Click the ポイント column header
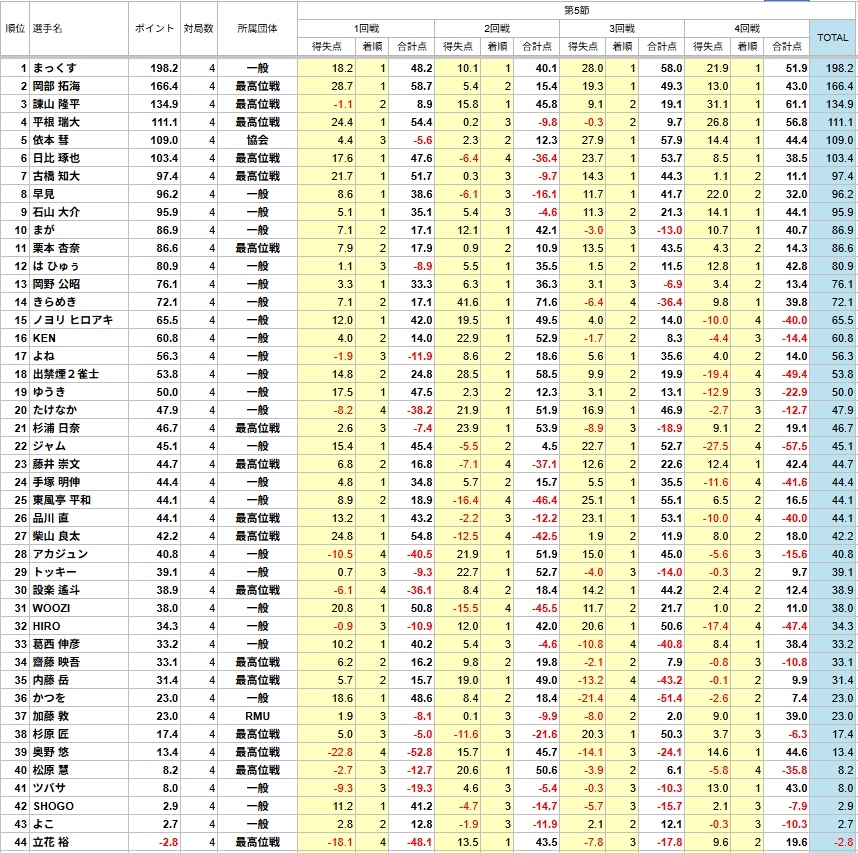The image size is (858, 853). pyautogui.click(x=154, y=28)
